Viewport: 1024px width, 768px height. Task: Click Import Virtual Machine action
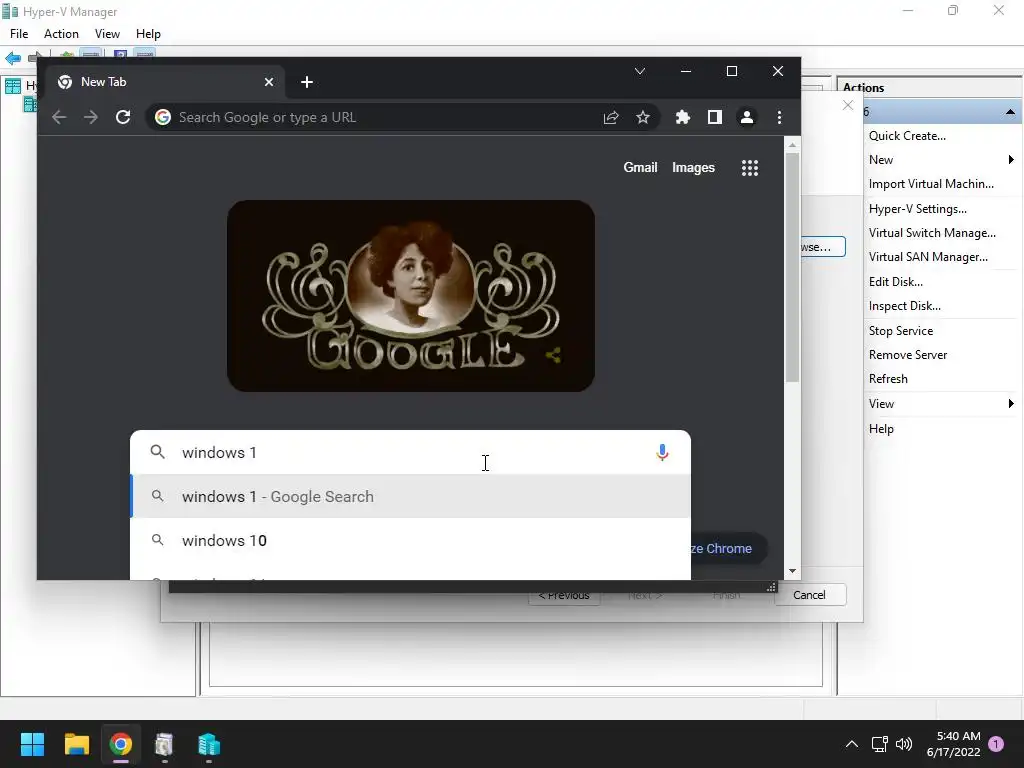coord(931,184)
